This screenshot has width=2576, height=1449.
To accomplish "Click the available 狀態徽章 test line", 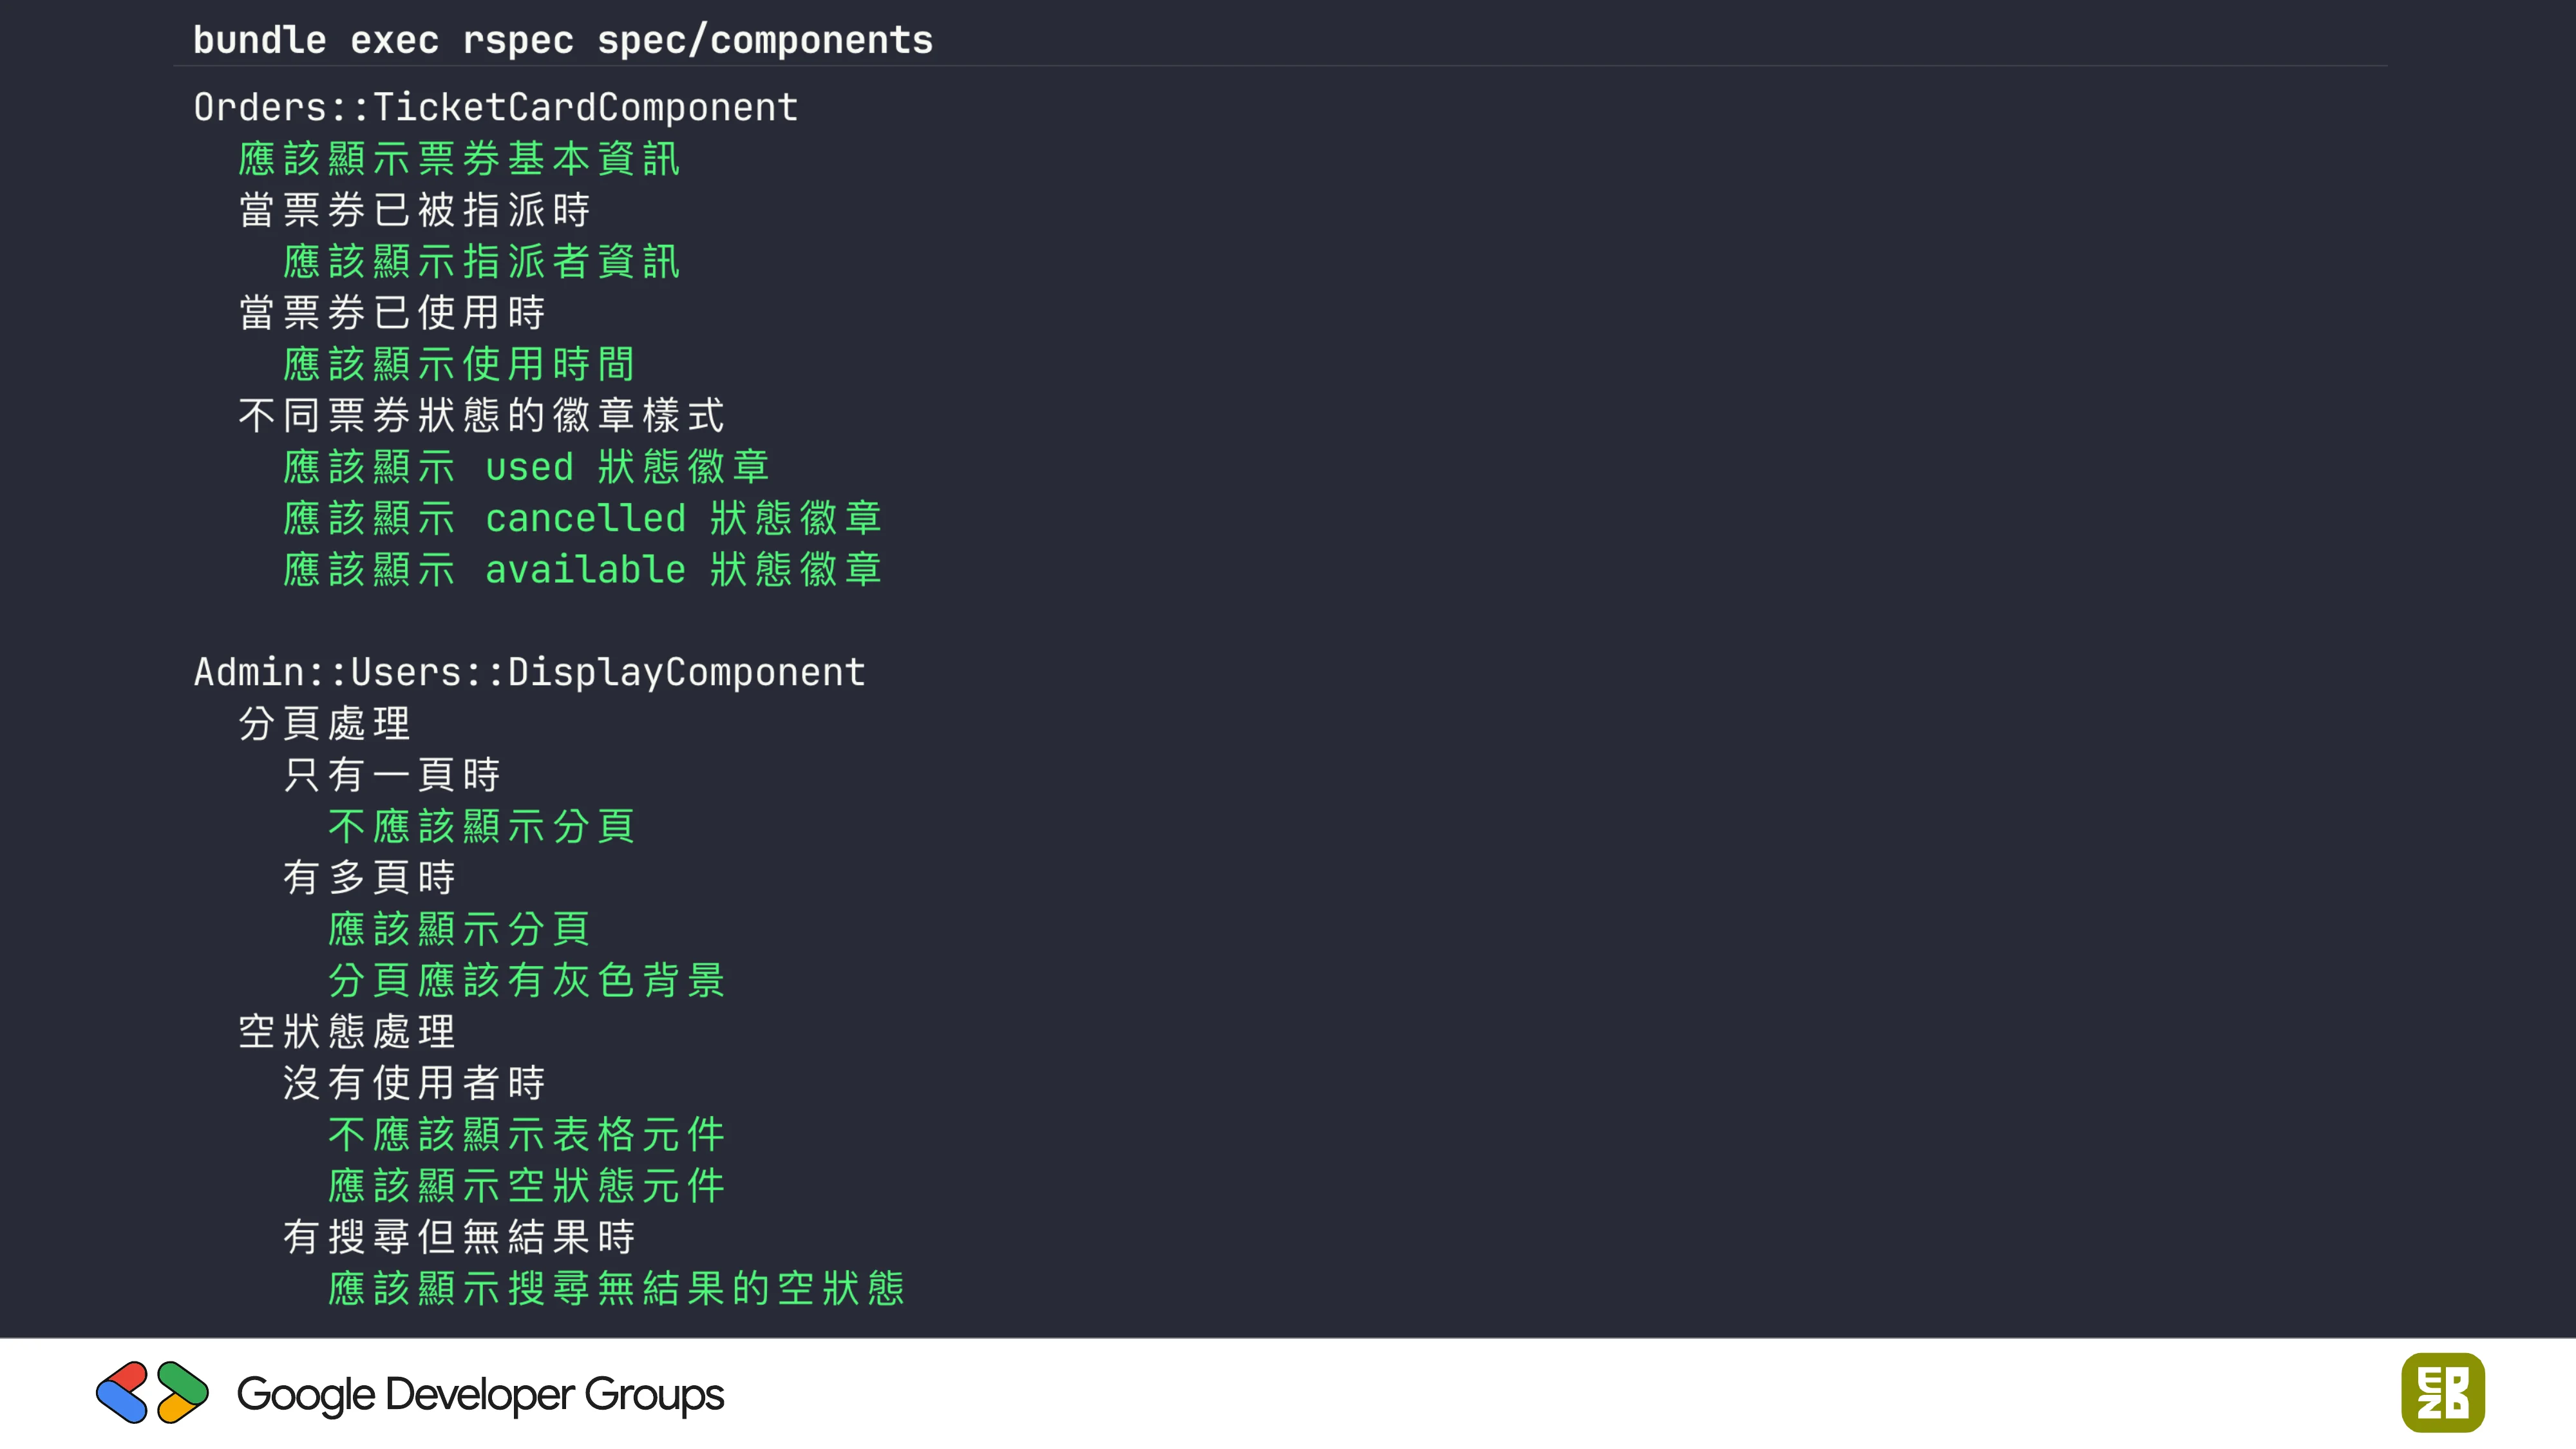I will point(582,570).
